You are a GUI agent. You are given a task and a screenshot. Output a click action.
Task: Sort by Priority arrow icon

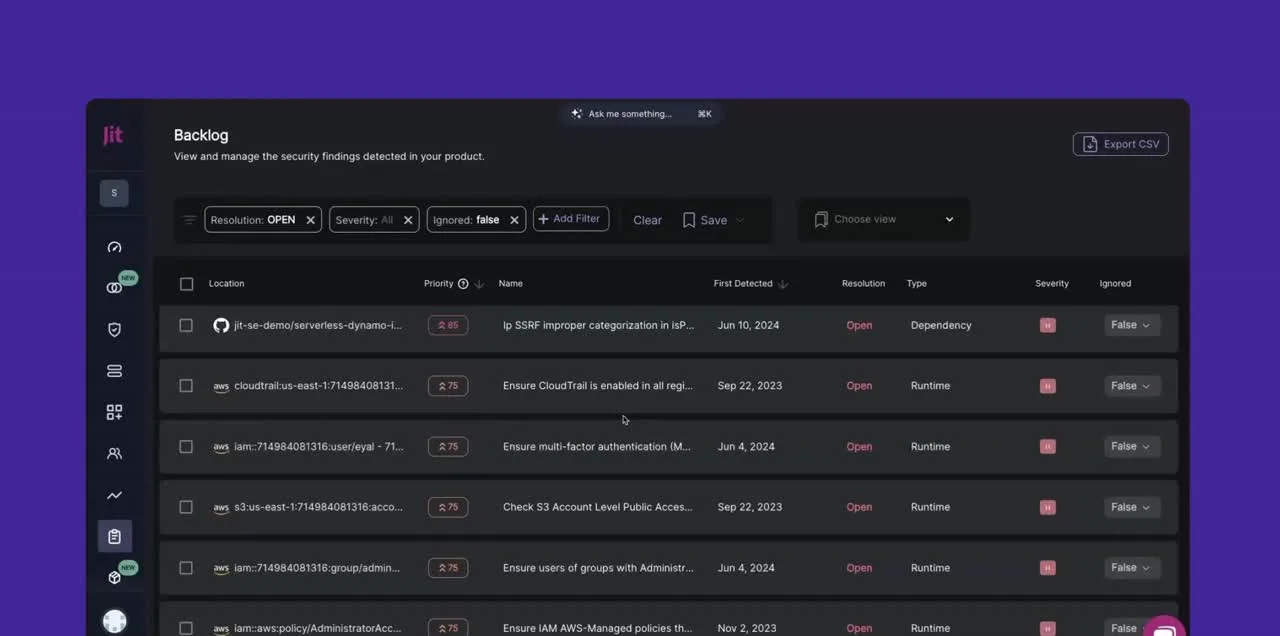click(x=479, y=284)
